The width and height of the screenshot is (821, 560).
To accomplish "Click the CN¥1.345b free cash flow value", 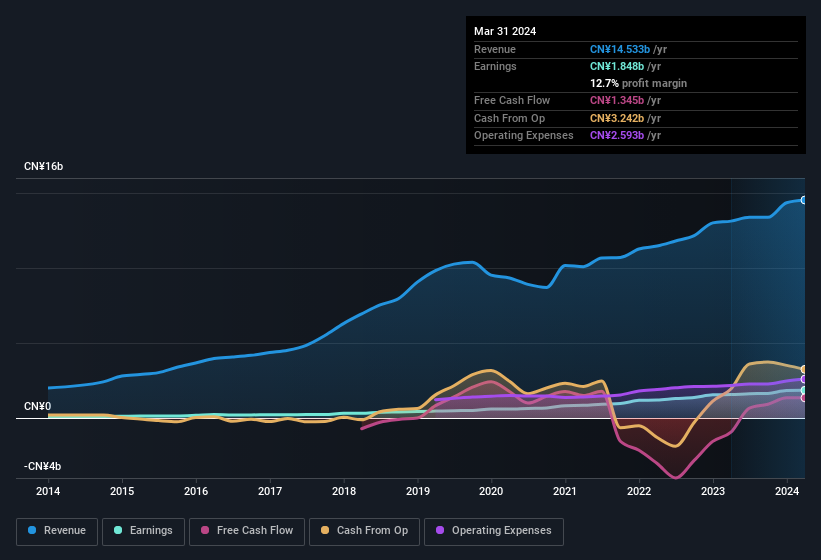I will click(x=617, y=100).
